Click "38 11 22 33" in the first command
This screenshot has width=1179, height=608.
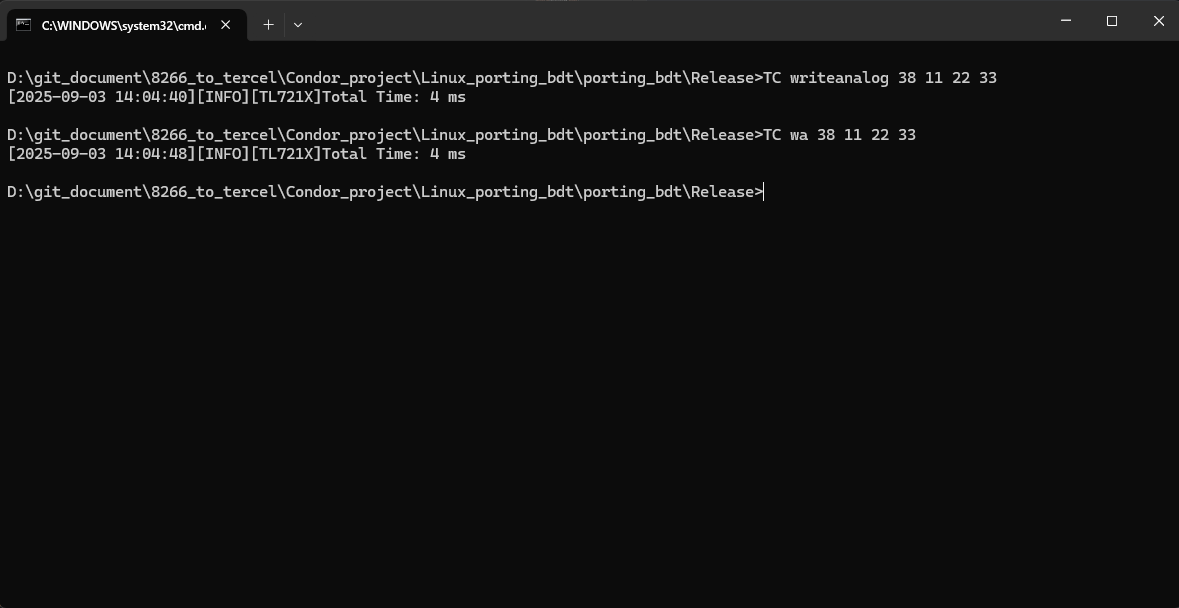coord(947,78)
